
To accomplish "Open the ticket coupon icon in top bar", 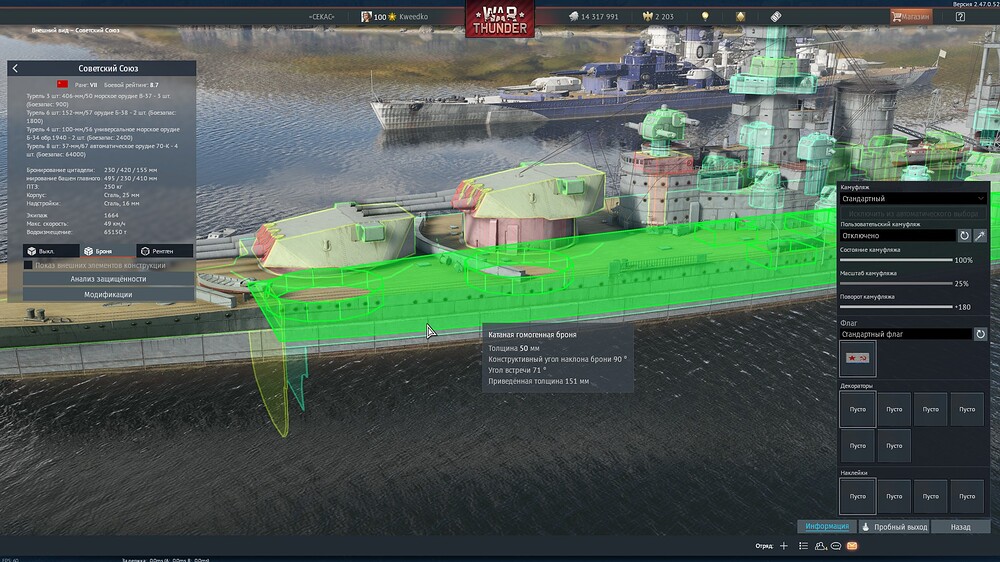I will 776,17.
